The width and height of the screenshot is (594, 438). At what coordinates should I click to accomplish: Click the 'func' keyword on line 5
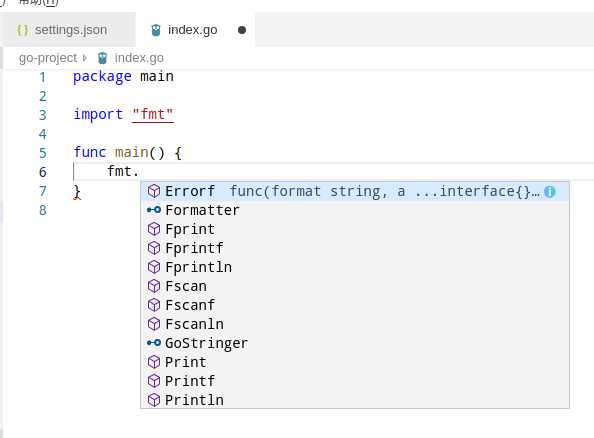tap(90, 152)
